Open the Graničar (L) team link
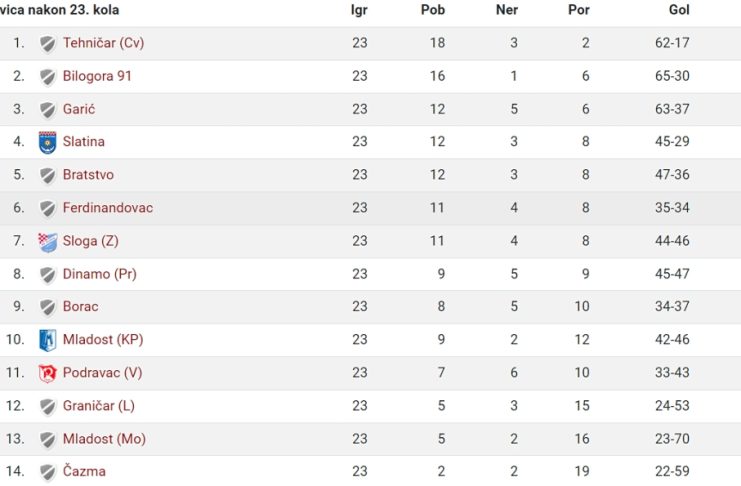Image resolution: width=741 pixels, height=486 pixels. (99, 406)
